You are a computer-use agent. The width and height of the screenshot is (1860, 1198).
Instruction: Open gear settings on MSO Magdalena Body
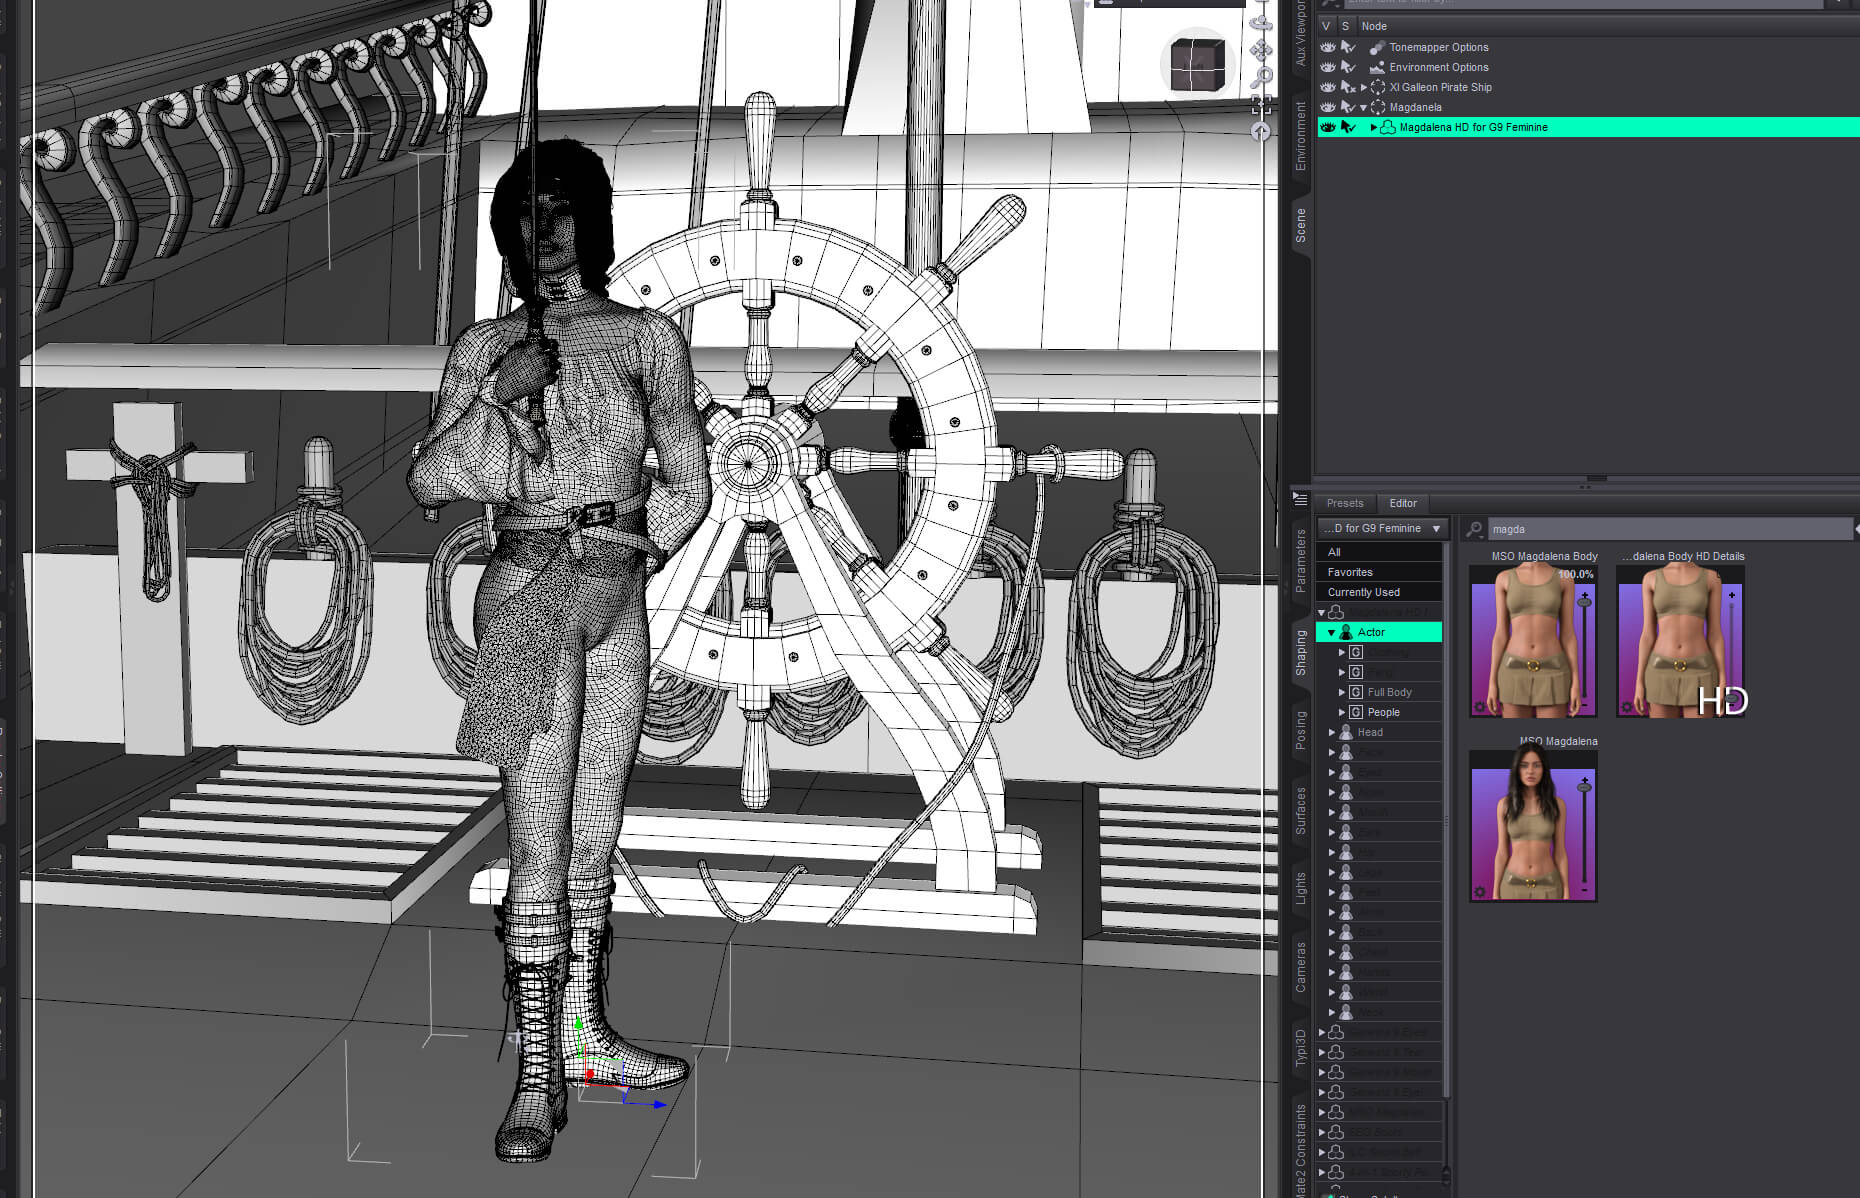tap(1481, 707)
